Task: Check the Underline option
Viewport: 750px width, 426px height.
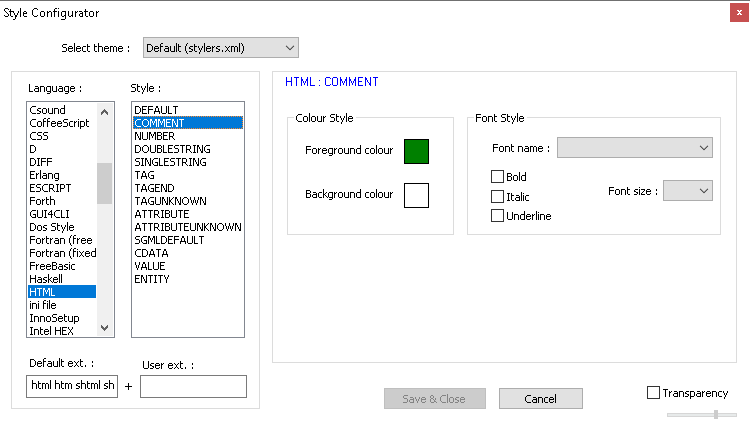Action: [x=497, y=215]
